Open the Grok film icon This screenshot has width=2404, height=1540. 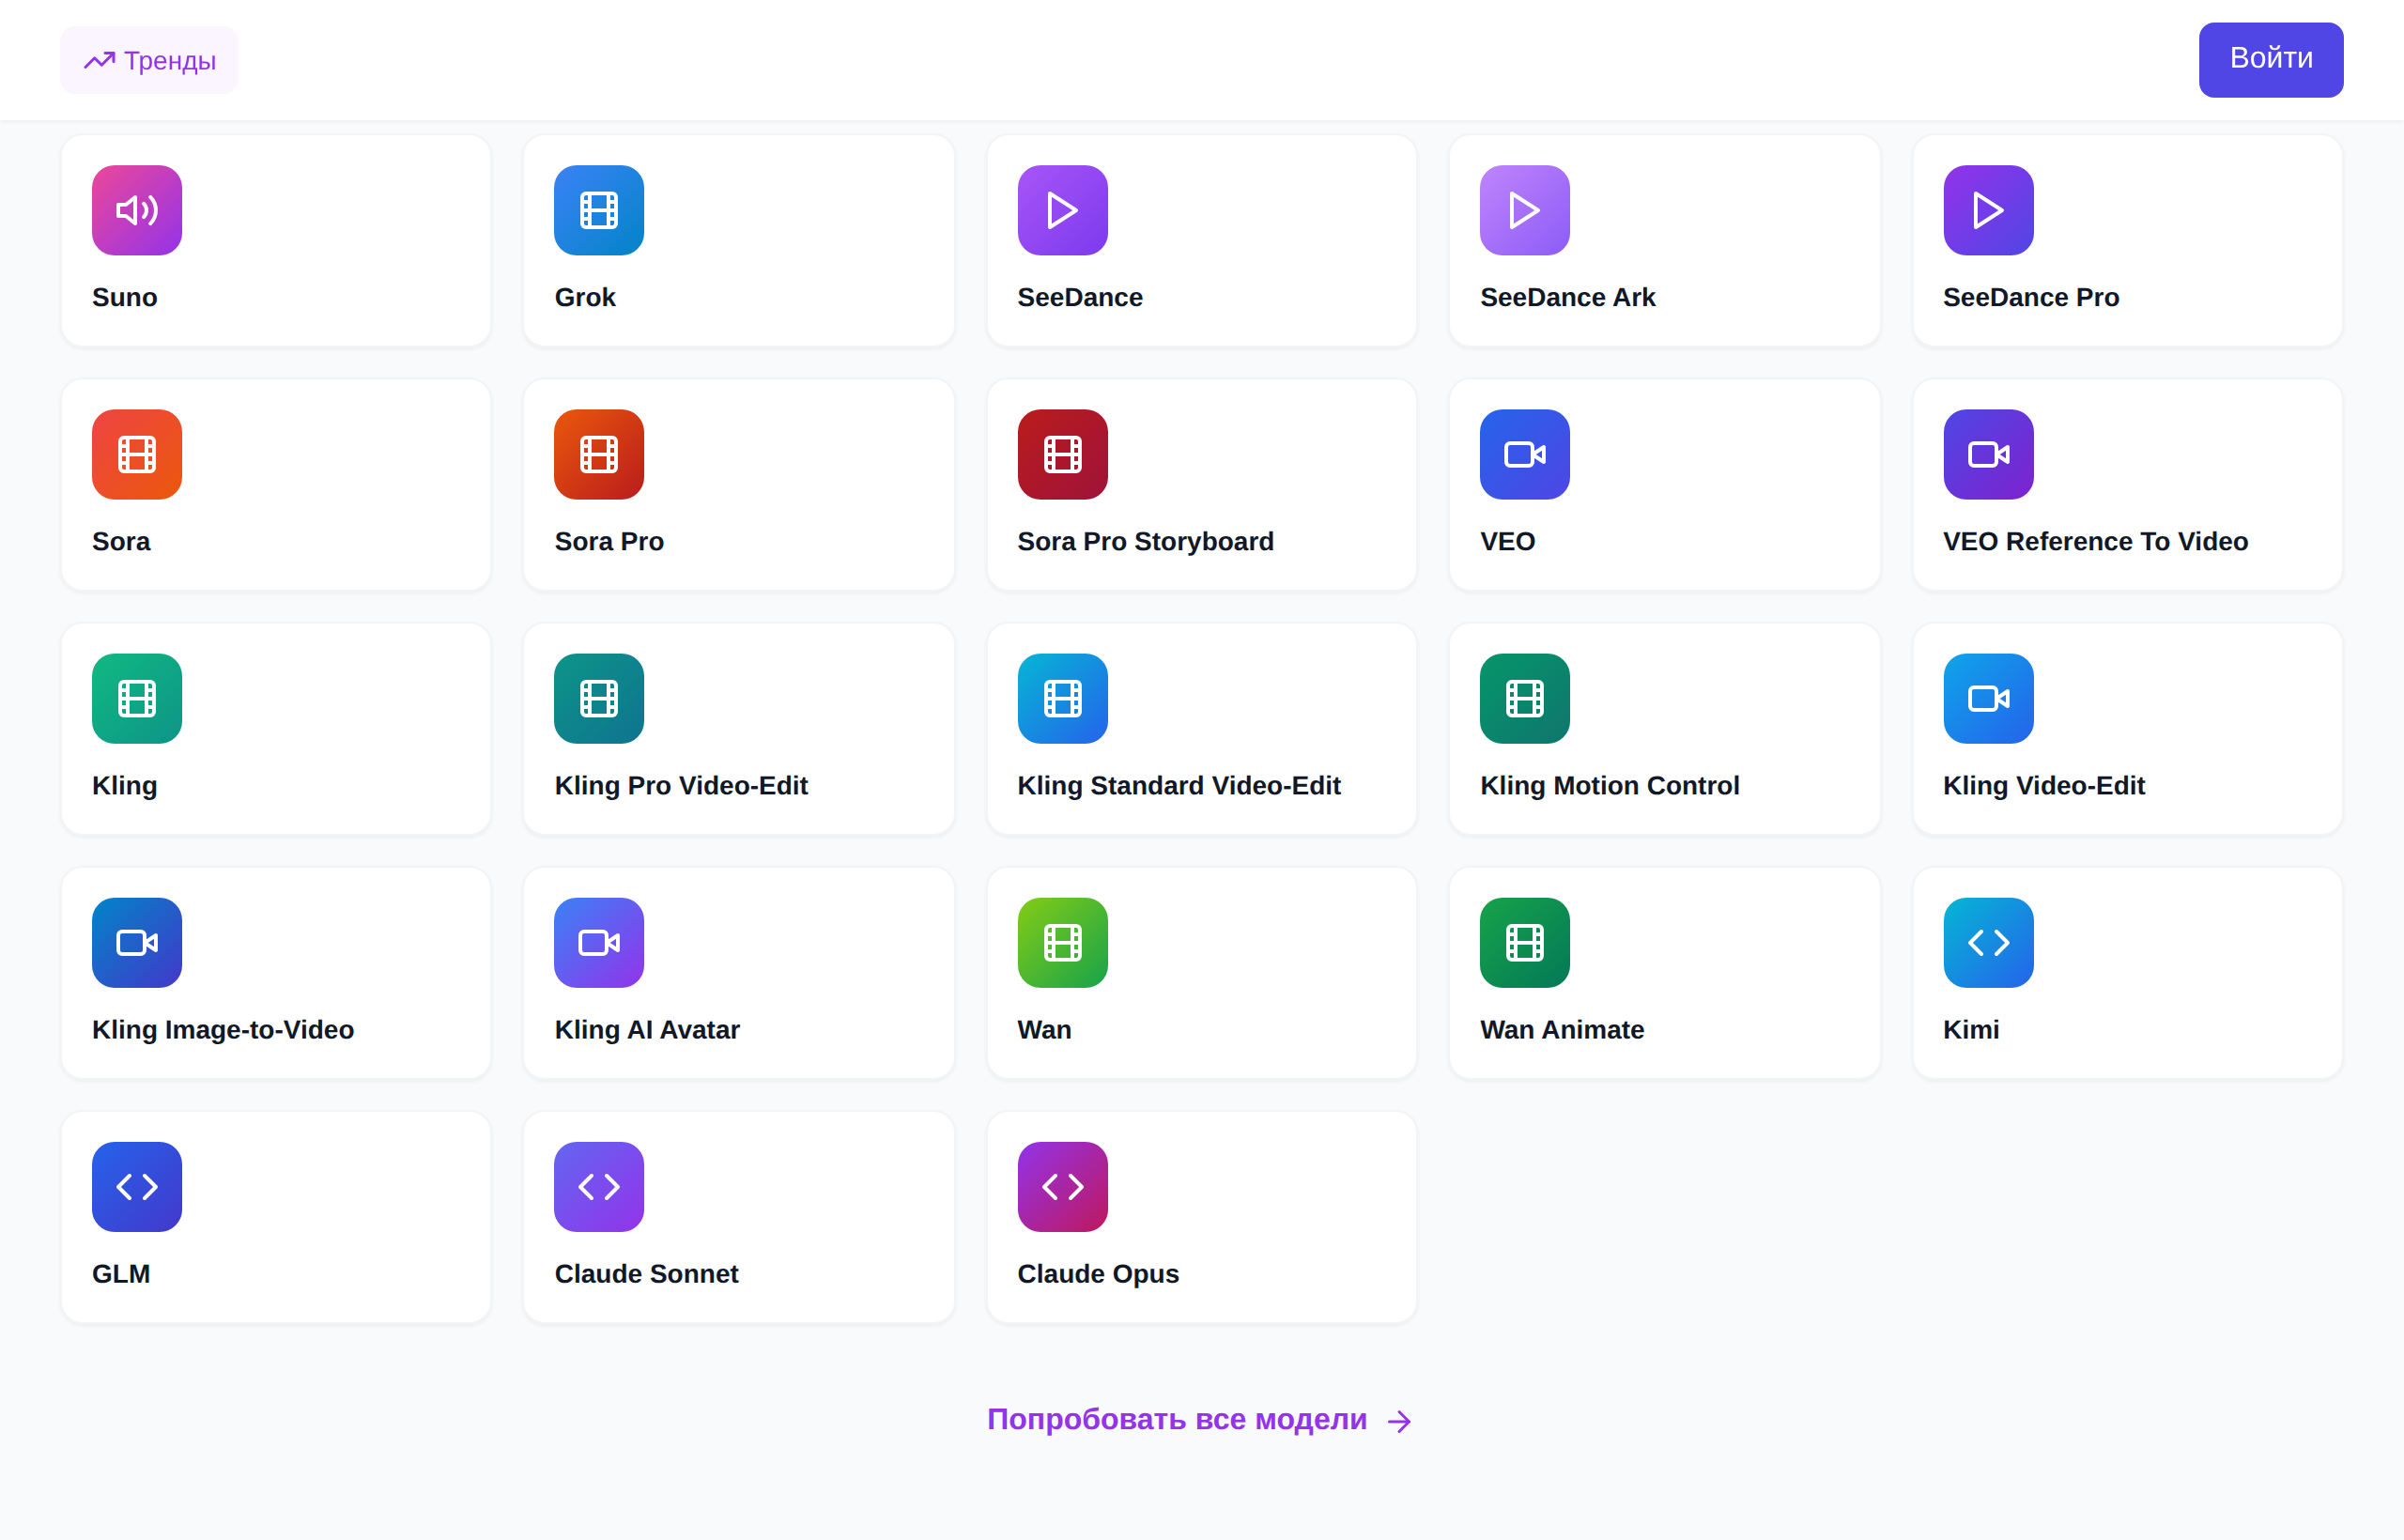pos(599,210)
